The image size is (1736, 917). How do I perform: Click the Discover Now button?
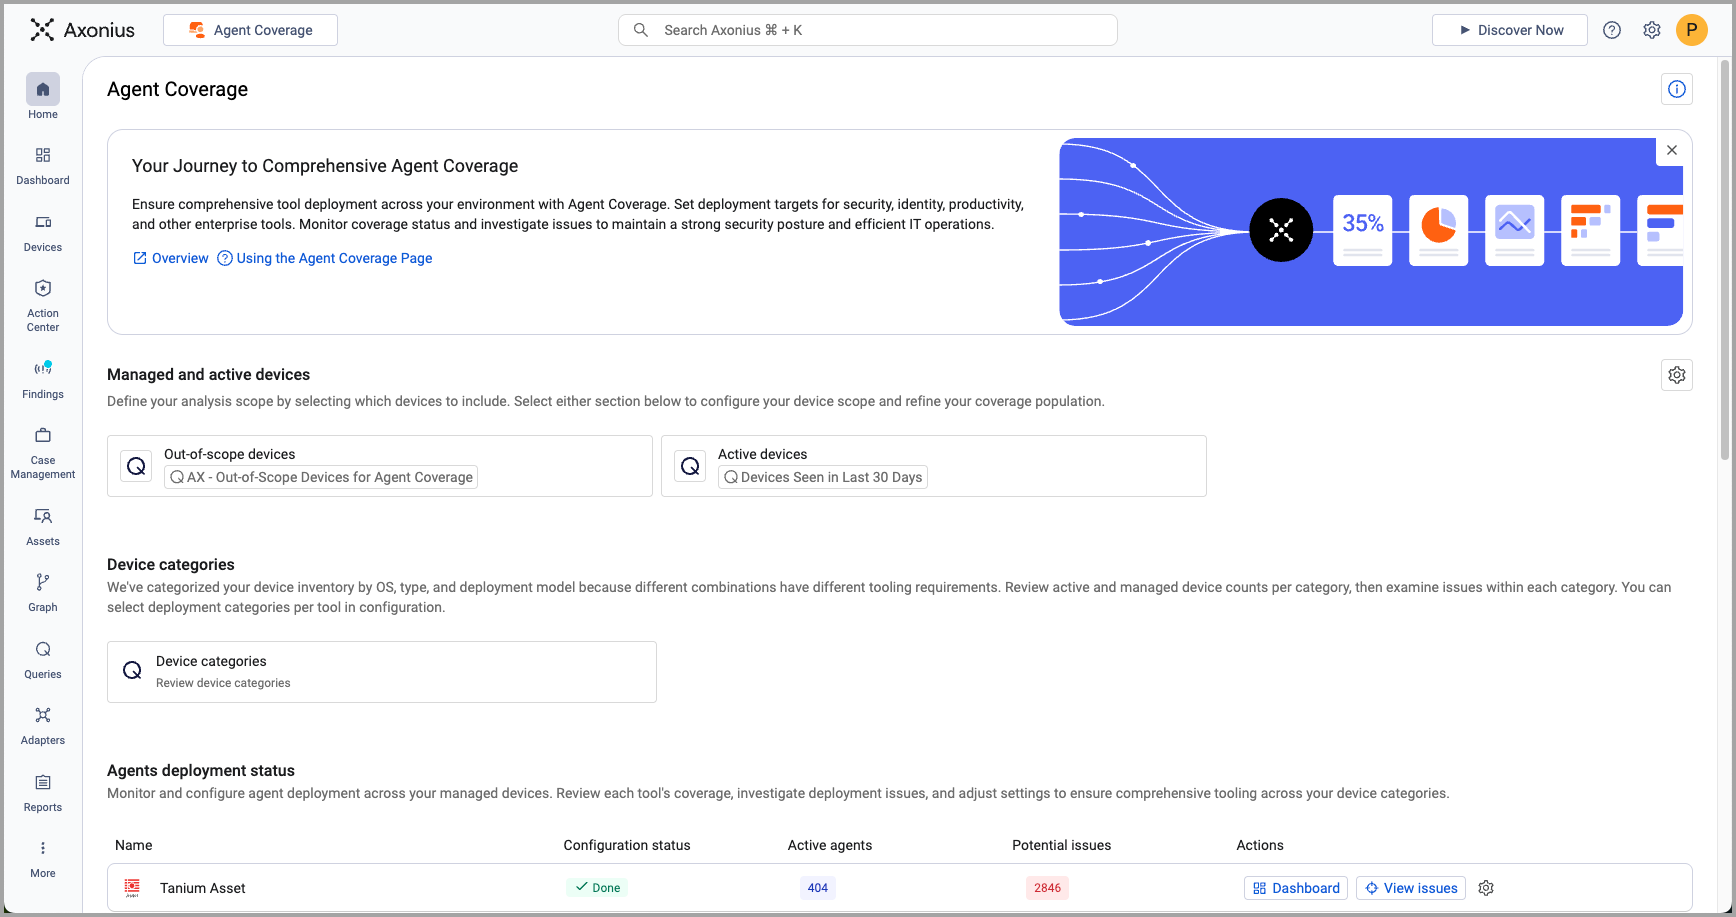pyautogui.click(x=1510, y=30)
